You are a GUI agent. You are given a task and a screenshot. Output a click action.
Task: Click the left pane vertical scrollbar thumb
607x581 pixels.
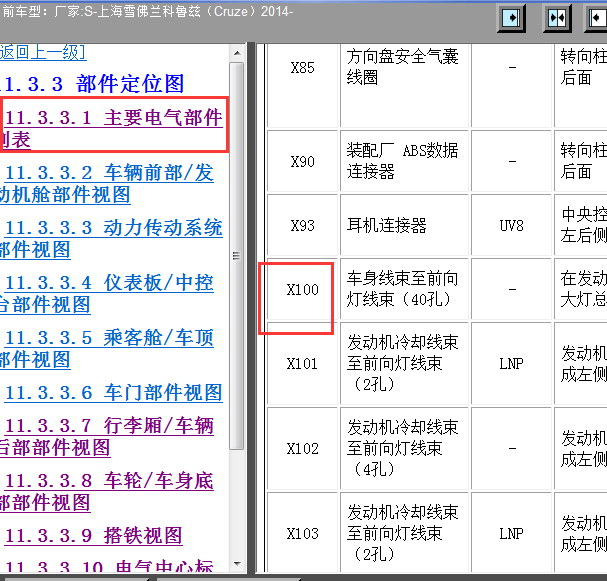pos(237,256)
